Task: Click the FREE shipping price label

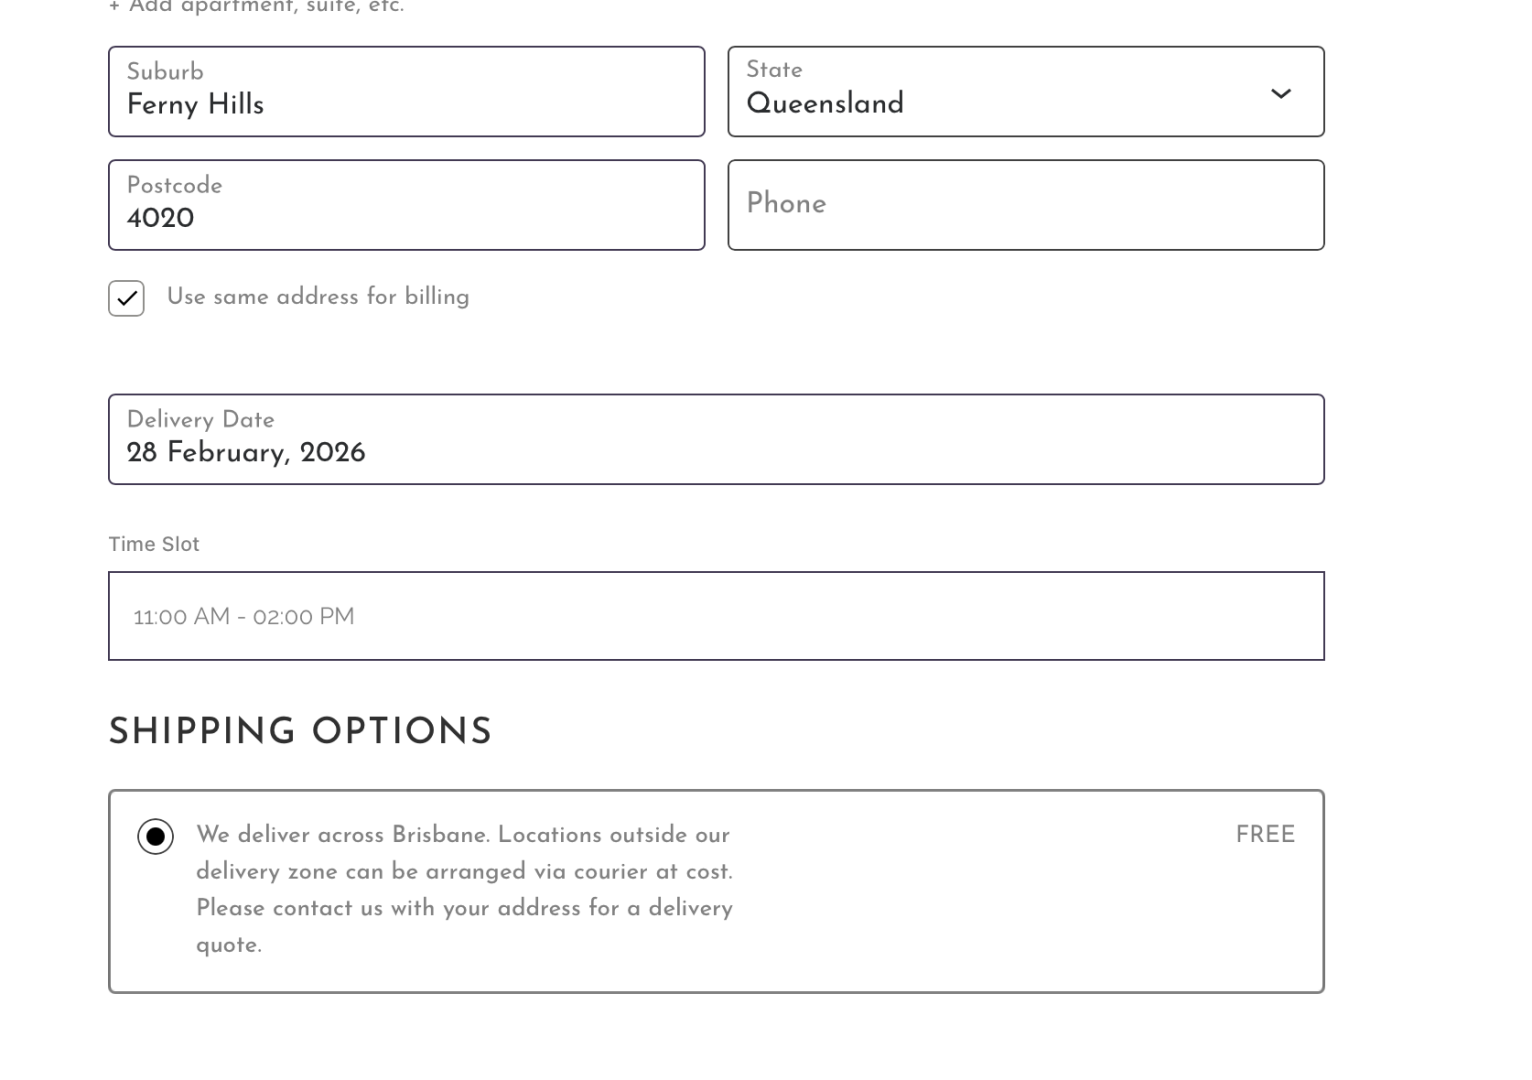Action: pyautogui.click(x=1265, y=835)
